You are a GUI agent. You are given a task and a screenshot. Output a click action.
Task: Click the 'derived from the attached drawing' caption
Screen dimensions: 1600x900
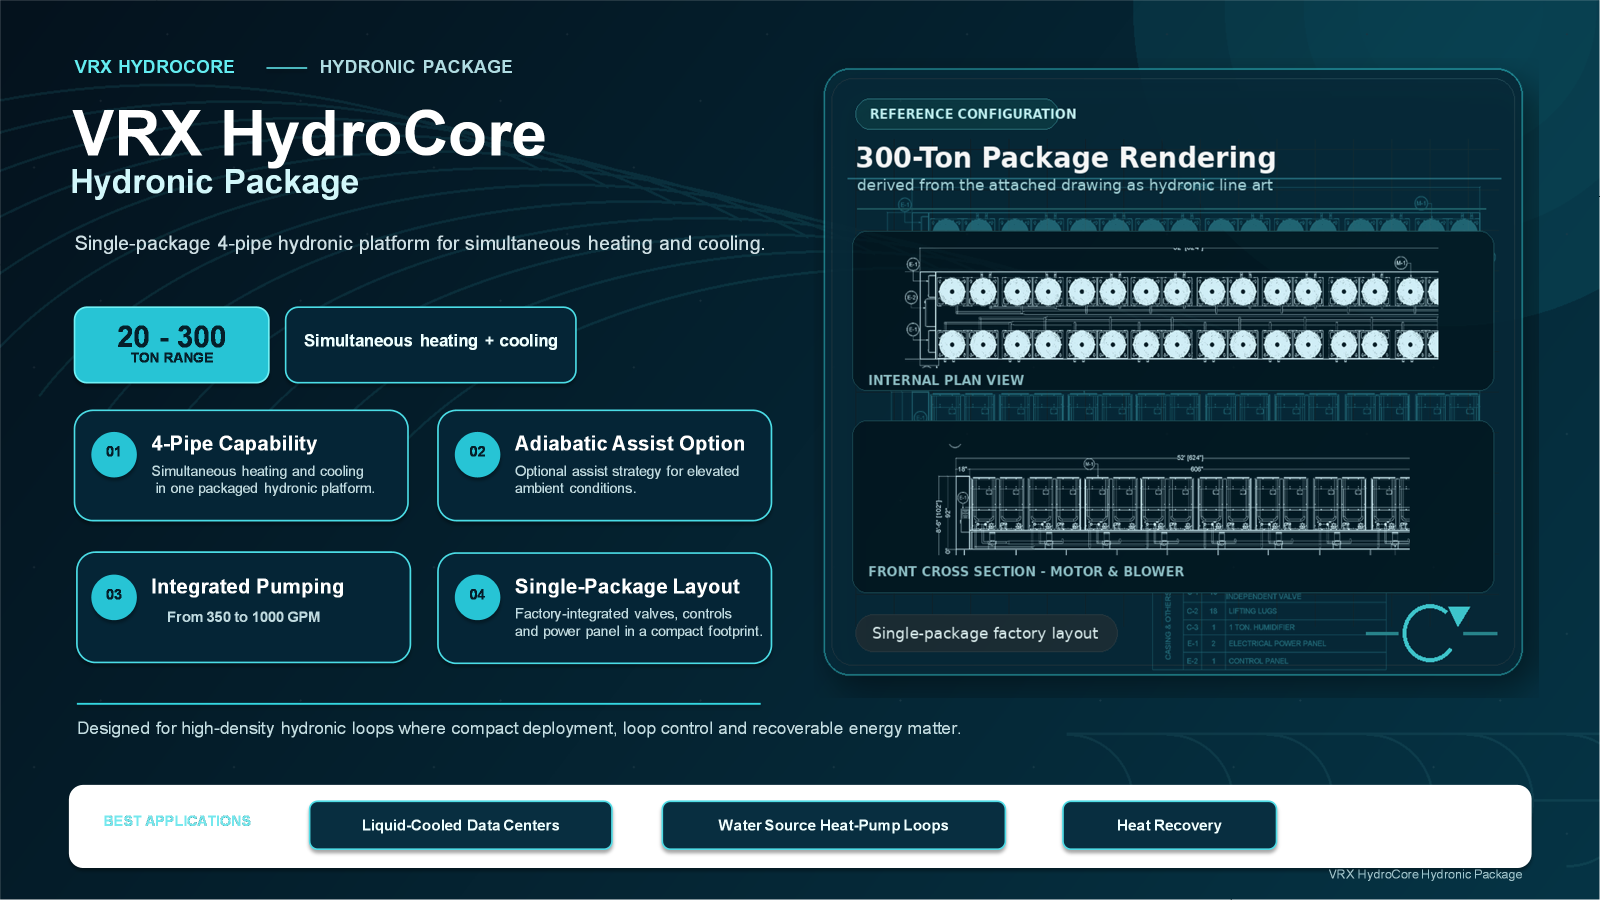(1065, 185)
